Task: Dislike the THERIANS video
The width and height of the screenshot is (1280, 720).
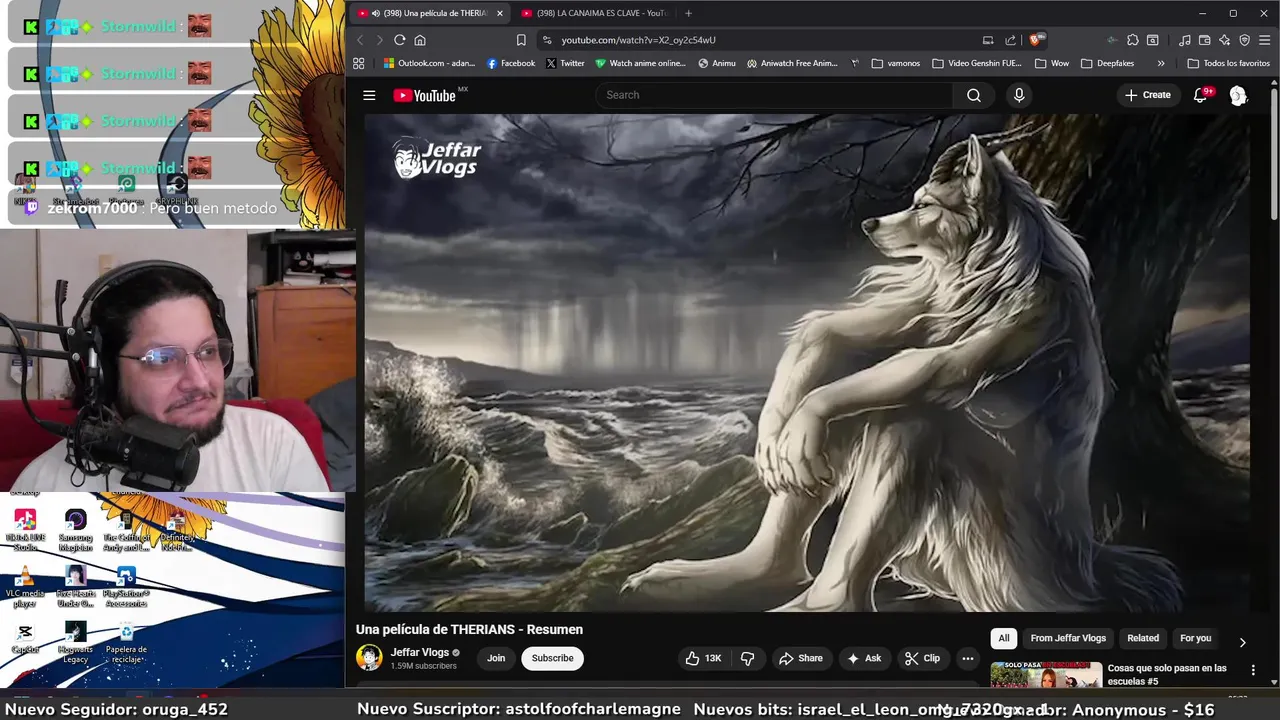Action: (x=747, y=658)
